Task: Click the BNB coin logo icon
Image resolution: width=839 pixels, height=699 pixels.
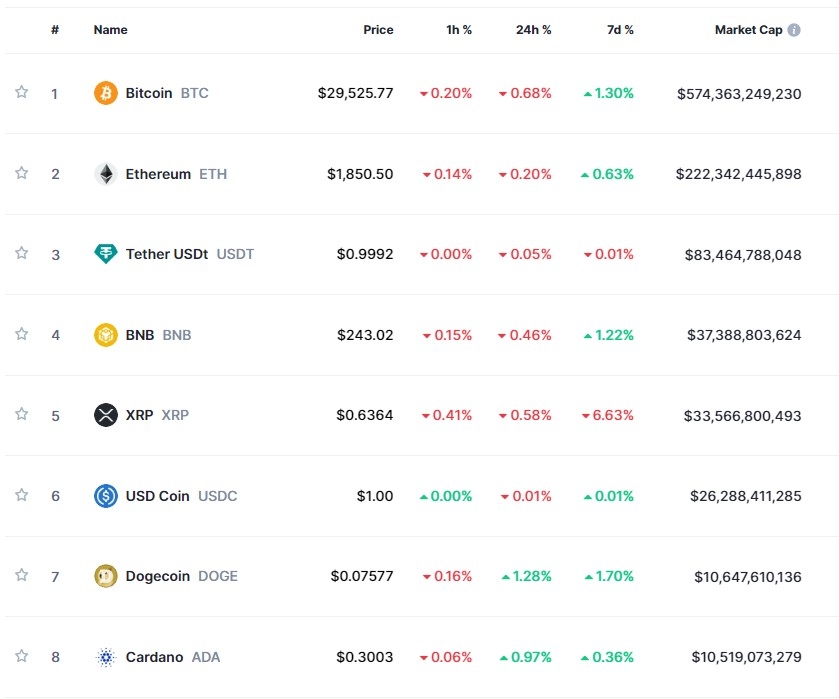Action: [105, 335]
